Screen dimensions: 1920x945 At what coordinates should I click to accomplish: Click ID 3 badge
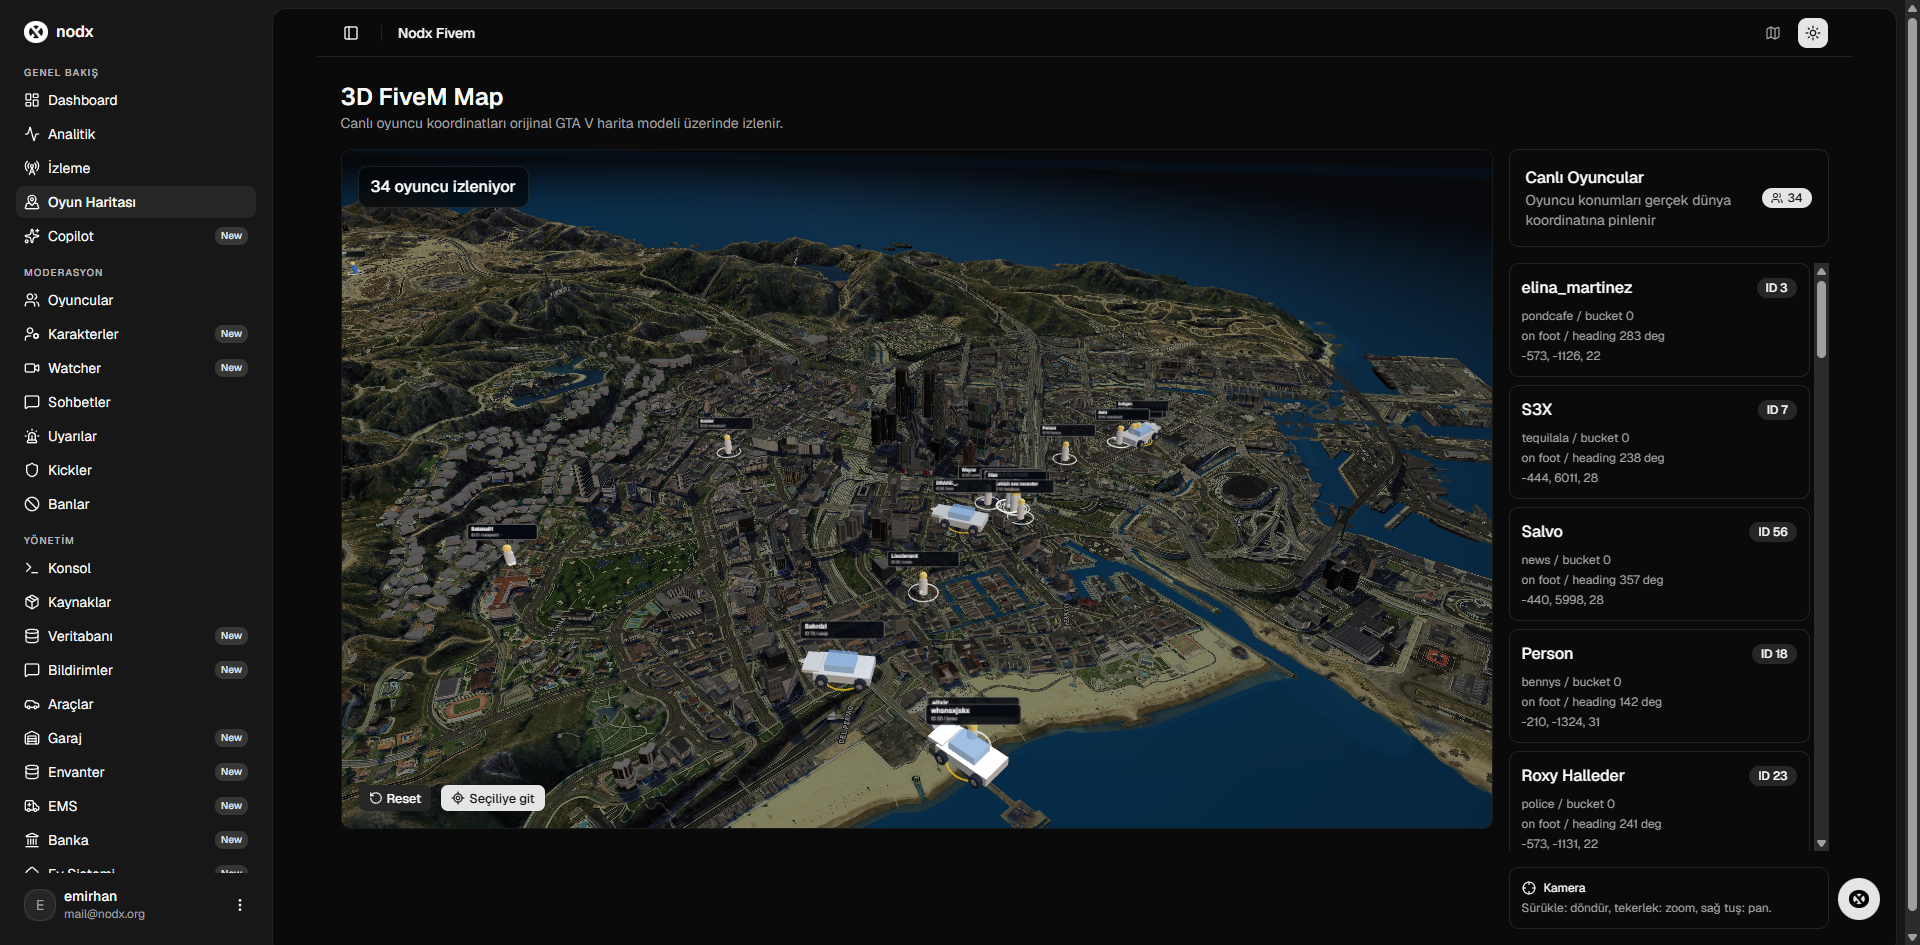(1777, 288)
